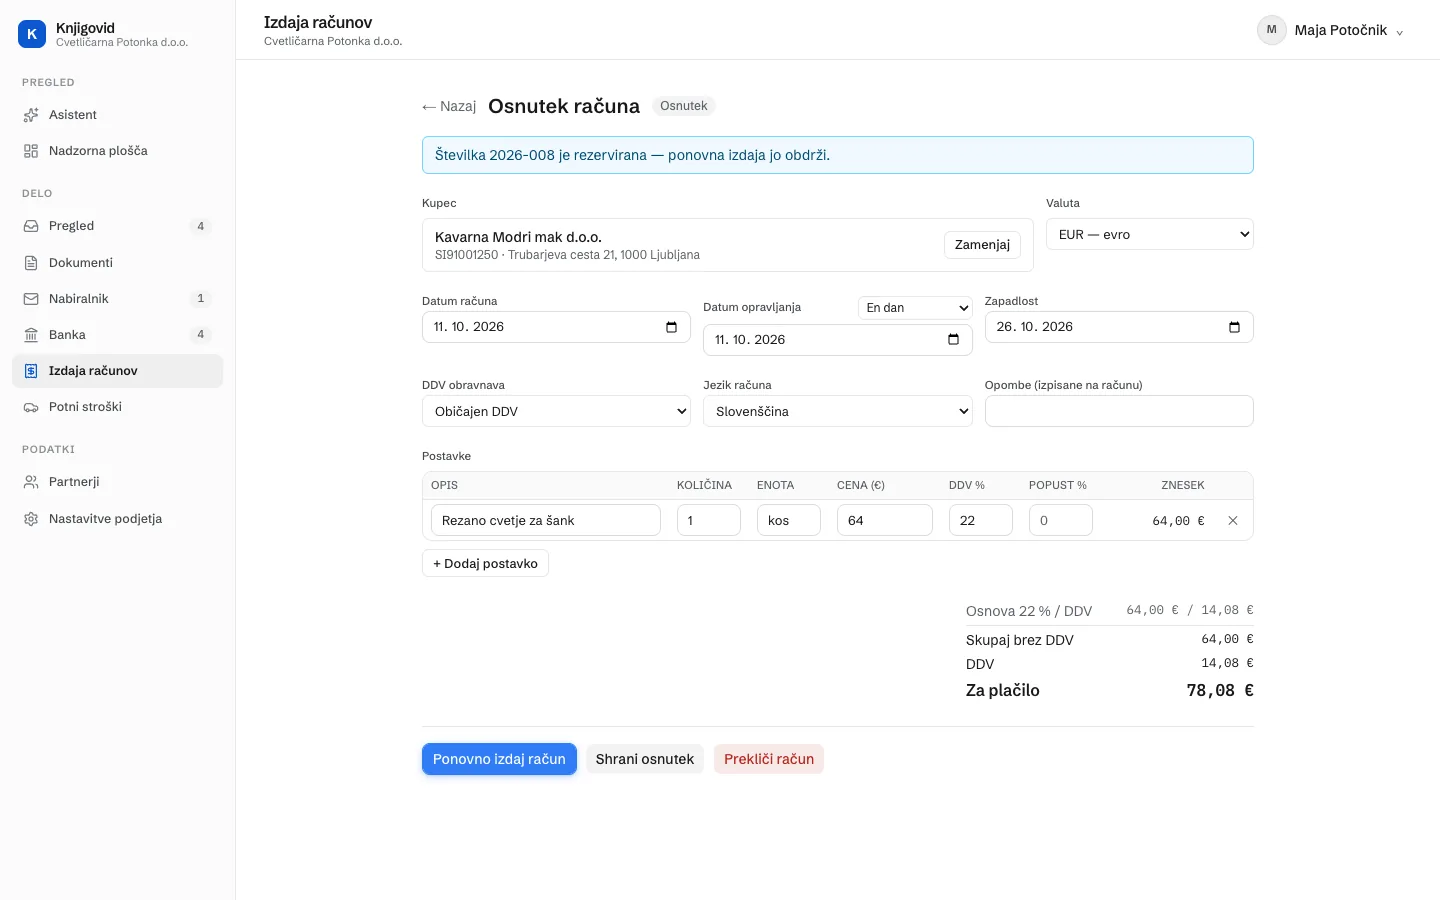1440x900 pixels.
Task: Click the Potni stroški car icon
Action: [31, 407]
